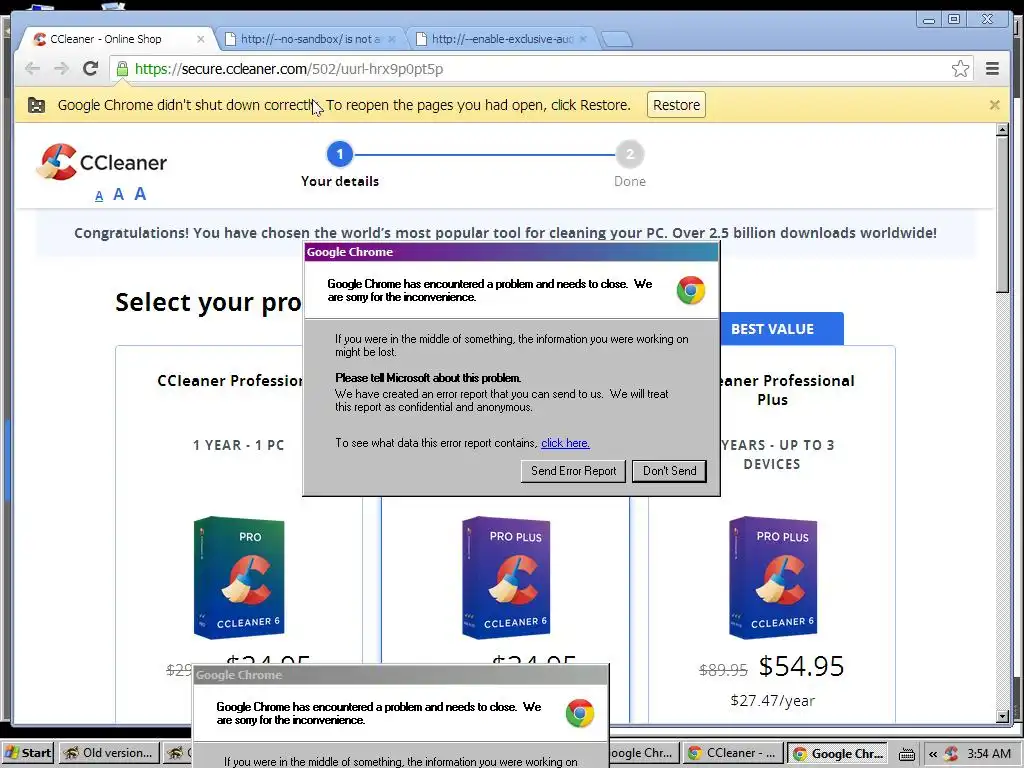Screen dimensions: 1024x768
Task: Click step 1 Your details marker
Action: 340,155
